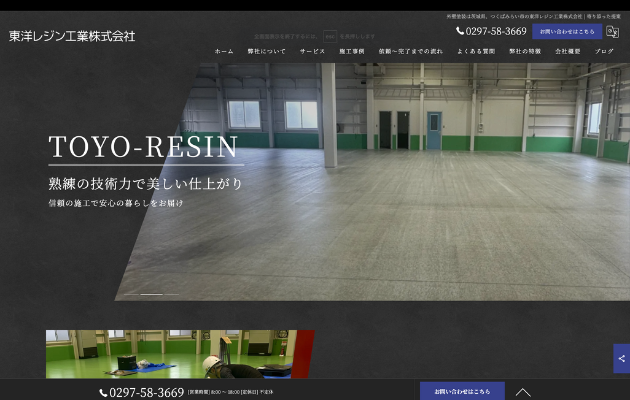Select the third slide indicator of the carousel

(172, 294)
